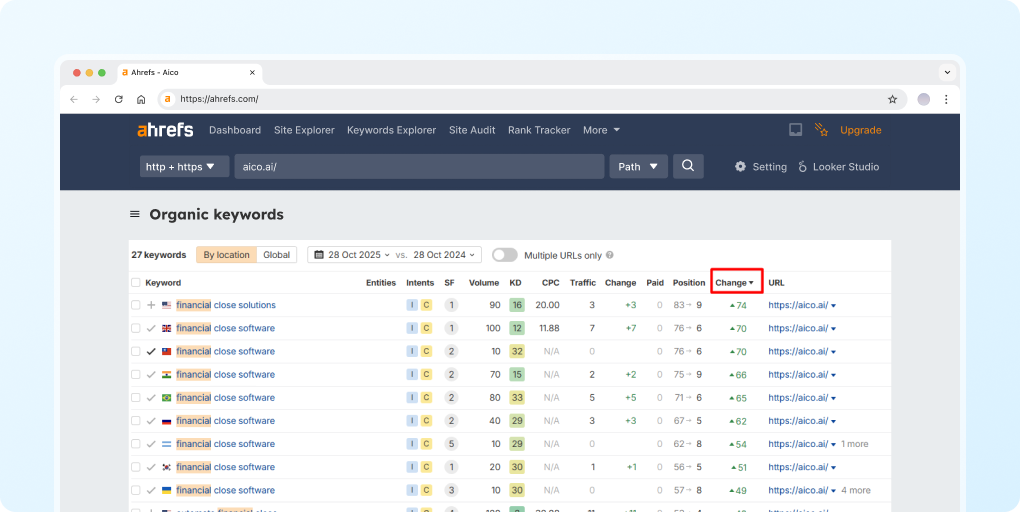Open the http + https protocol dropdown
1020x512 pixels.
pyautogui.click(x=185, y=167)
